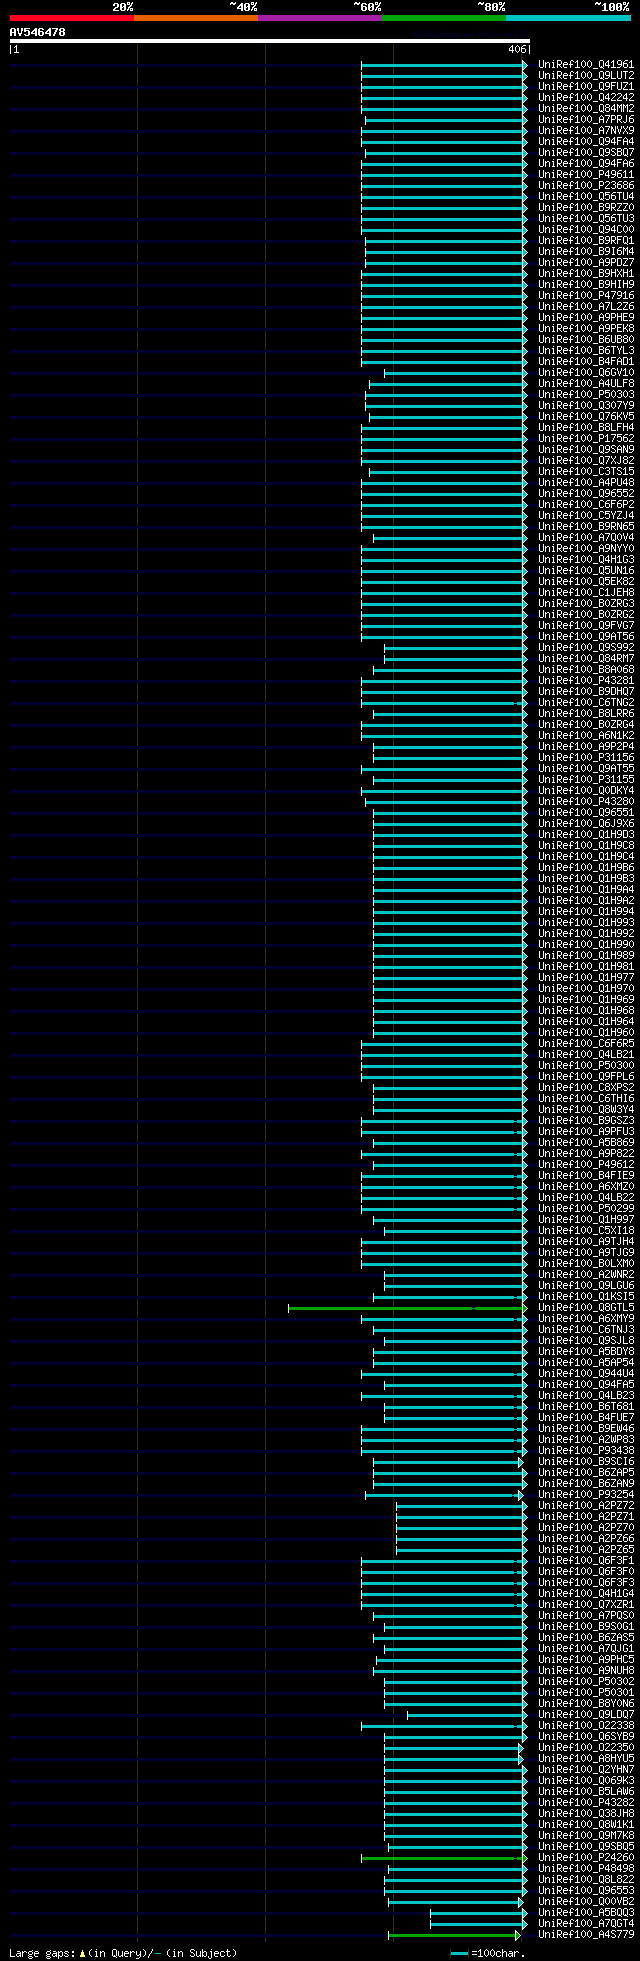Click the green ~80% identity legend bar
640x1961 pixels.
coord(444,18)
